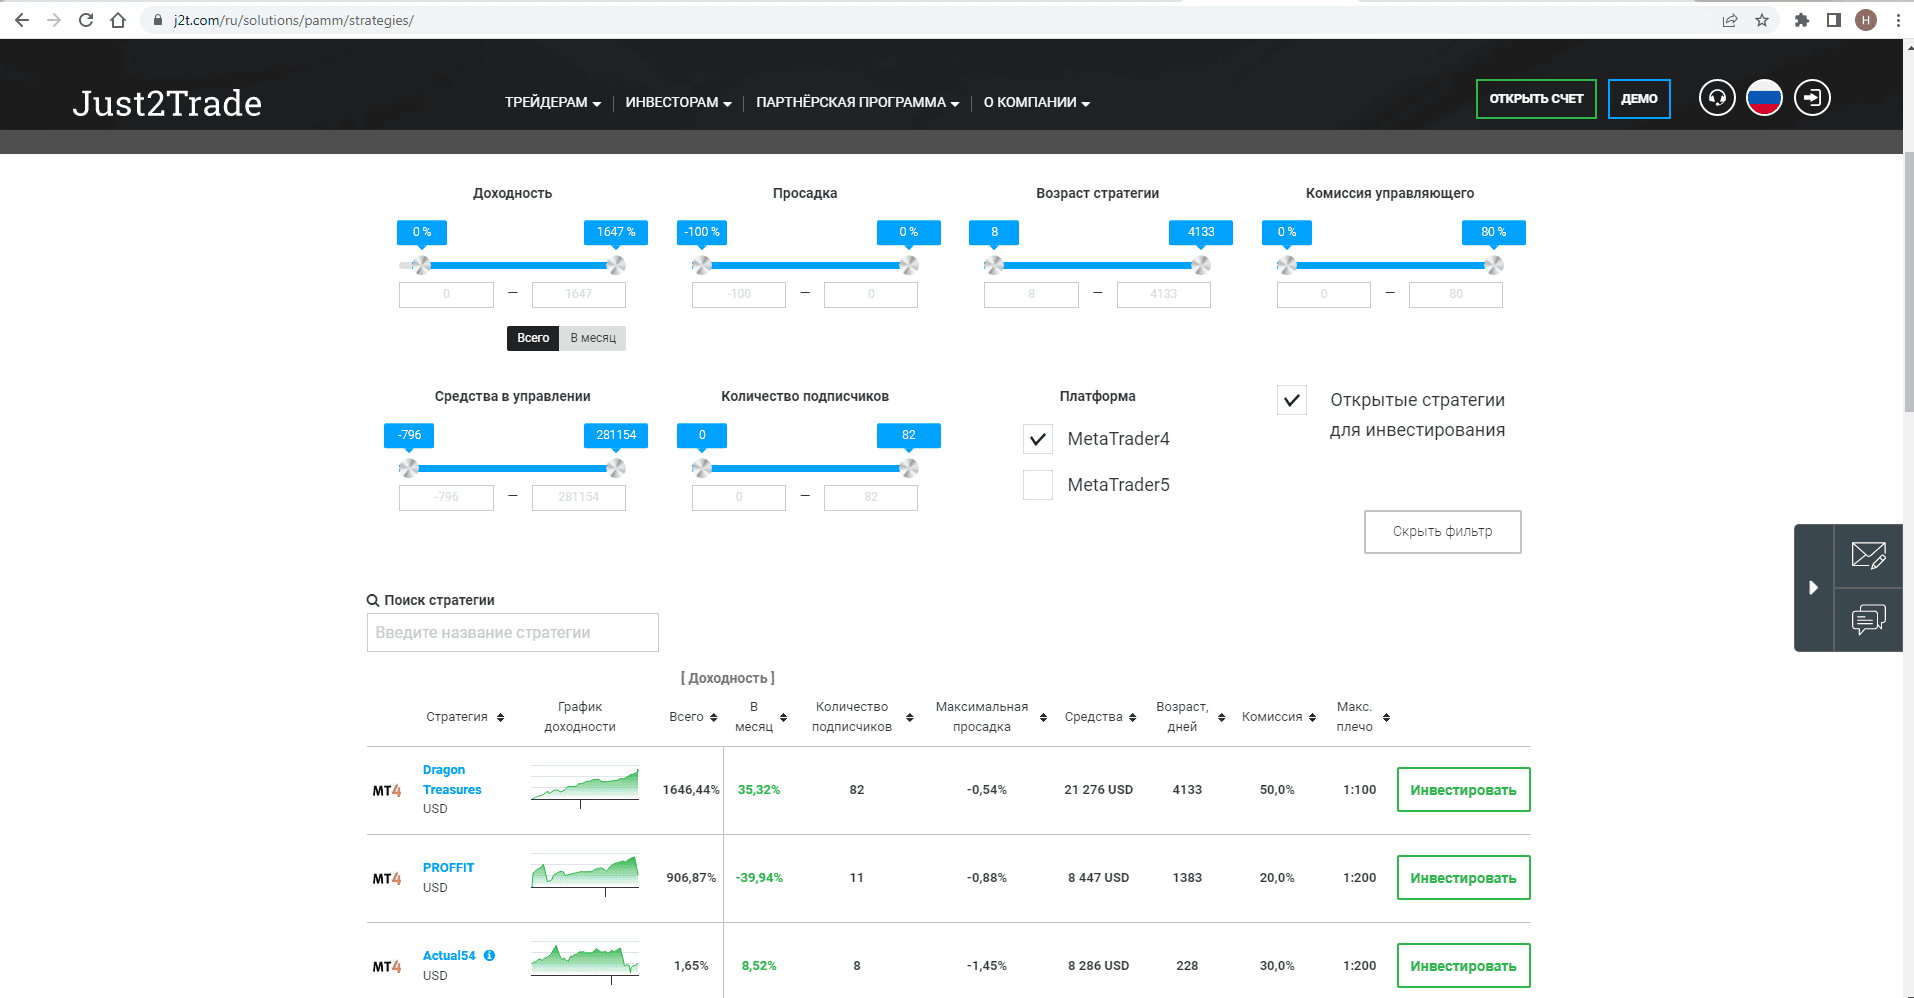Open the browser home page
The width and height of the screenshot is (1914, 998).
[118, 20]
